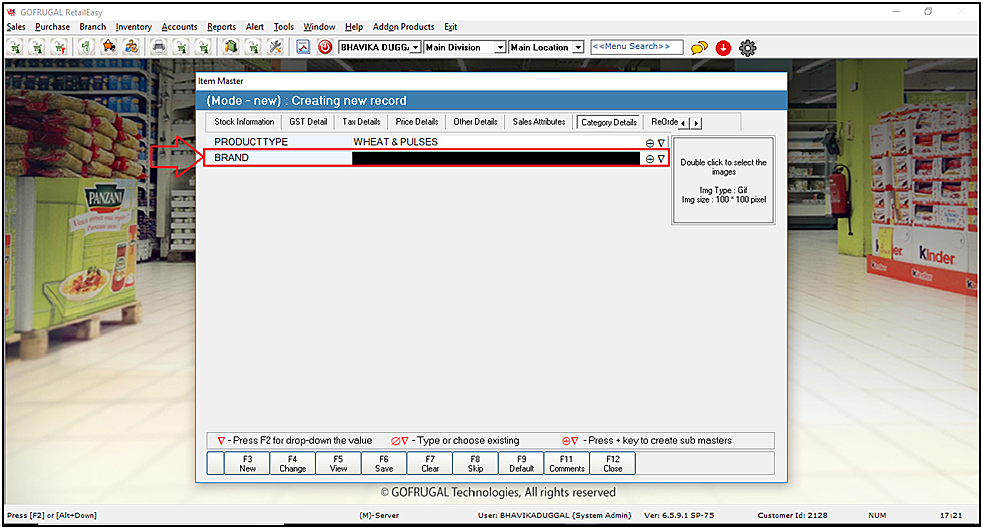
Task: Click the minus circle icon in PRODUCTTYPE row
Action: 649,143
